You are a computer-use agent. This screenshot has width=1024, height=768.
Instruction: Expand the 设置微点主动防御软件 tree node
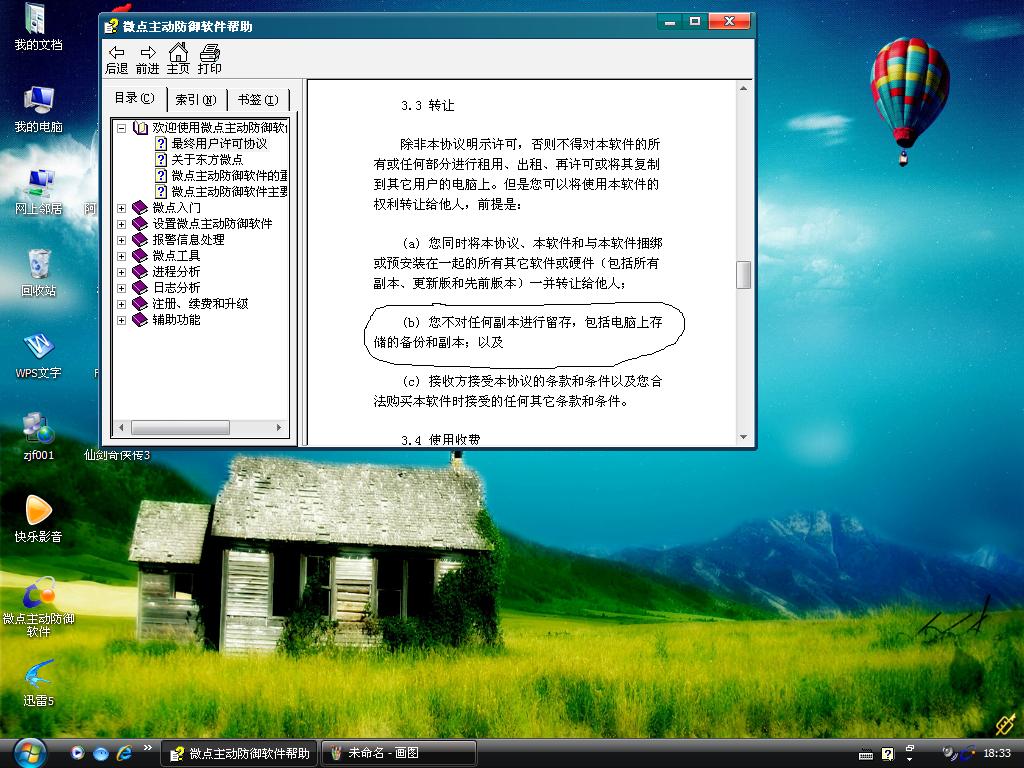122,224
